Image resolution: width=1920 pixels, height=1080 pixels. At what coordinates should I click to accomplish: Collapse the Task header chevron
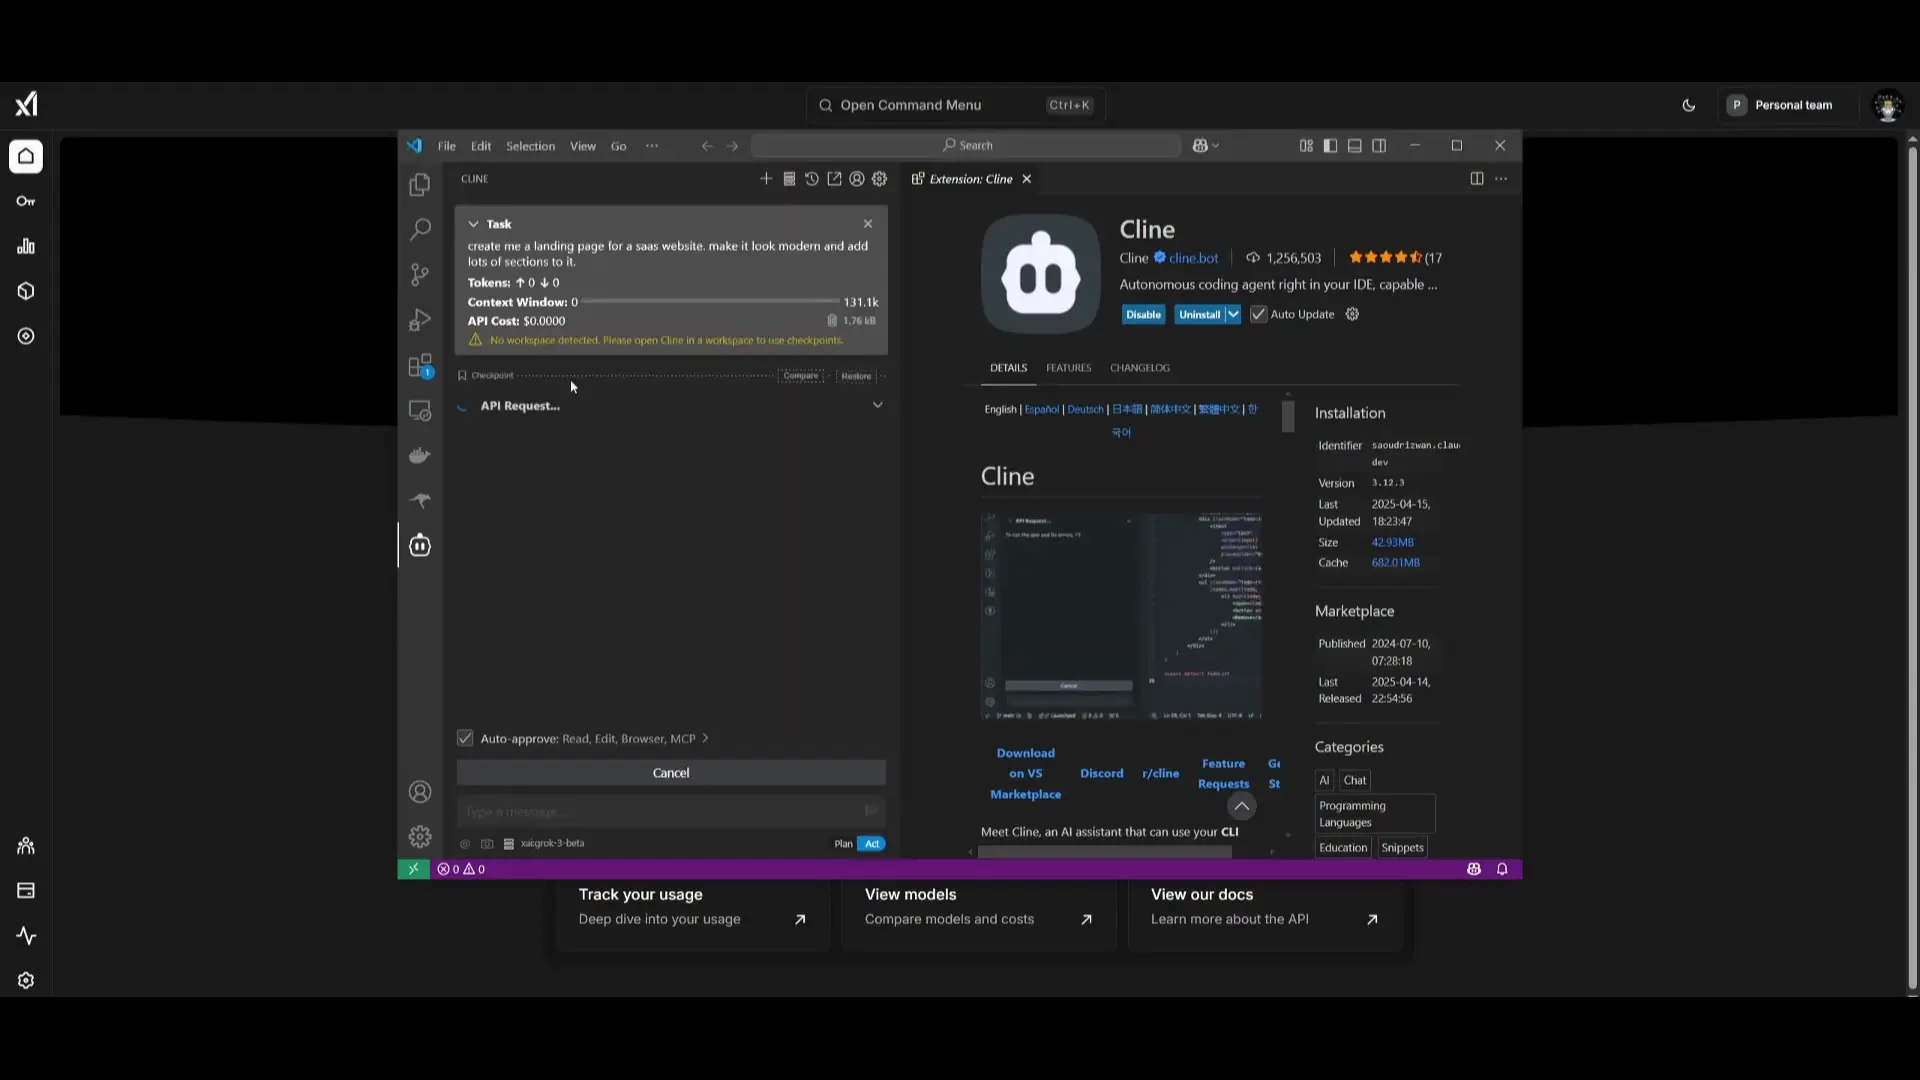pos(474,224)
